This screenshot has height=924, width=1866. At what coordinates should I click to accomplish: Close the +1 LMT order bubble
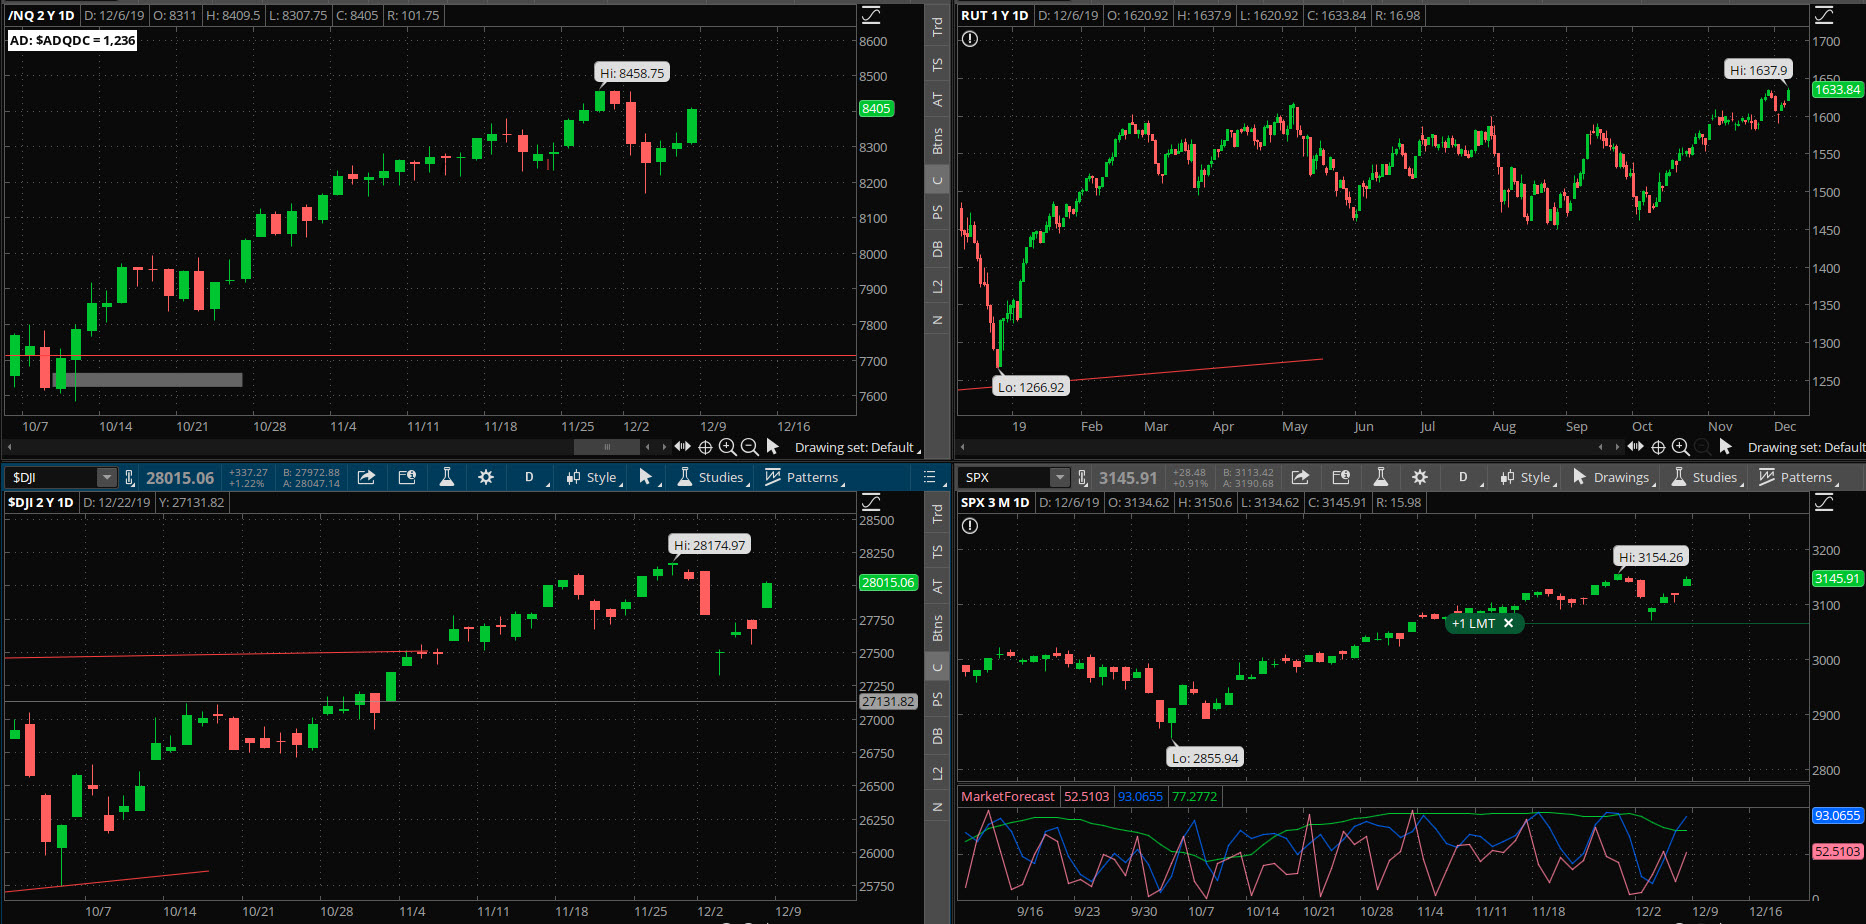(1509, 623)
